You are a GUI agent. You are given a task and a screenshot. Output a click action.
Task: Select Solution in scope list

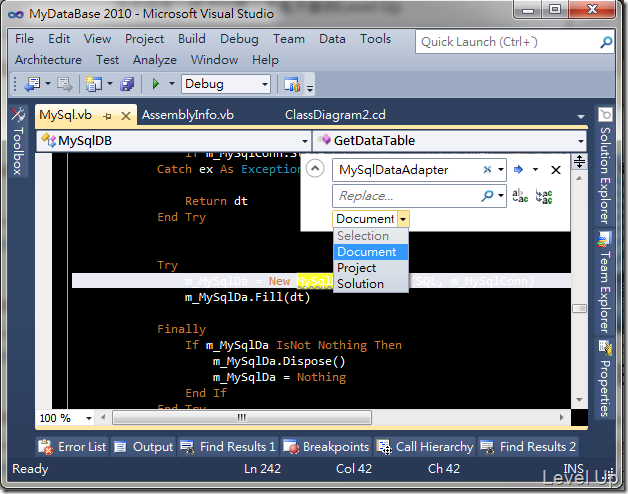pyautogui.click(x=371, y=284)
